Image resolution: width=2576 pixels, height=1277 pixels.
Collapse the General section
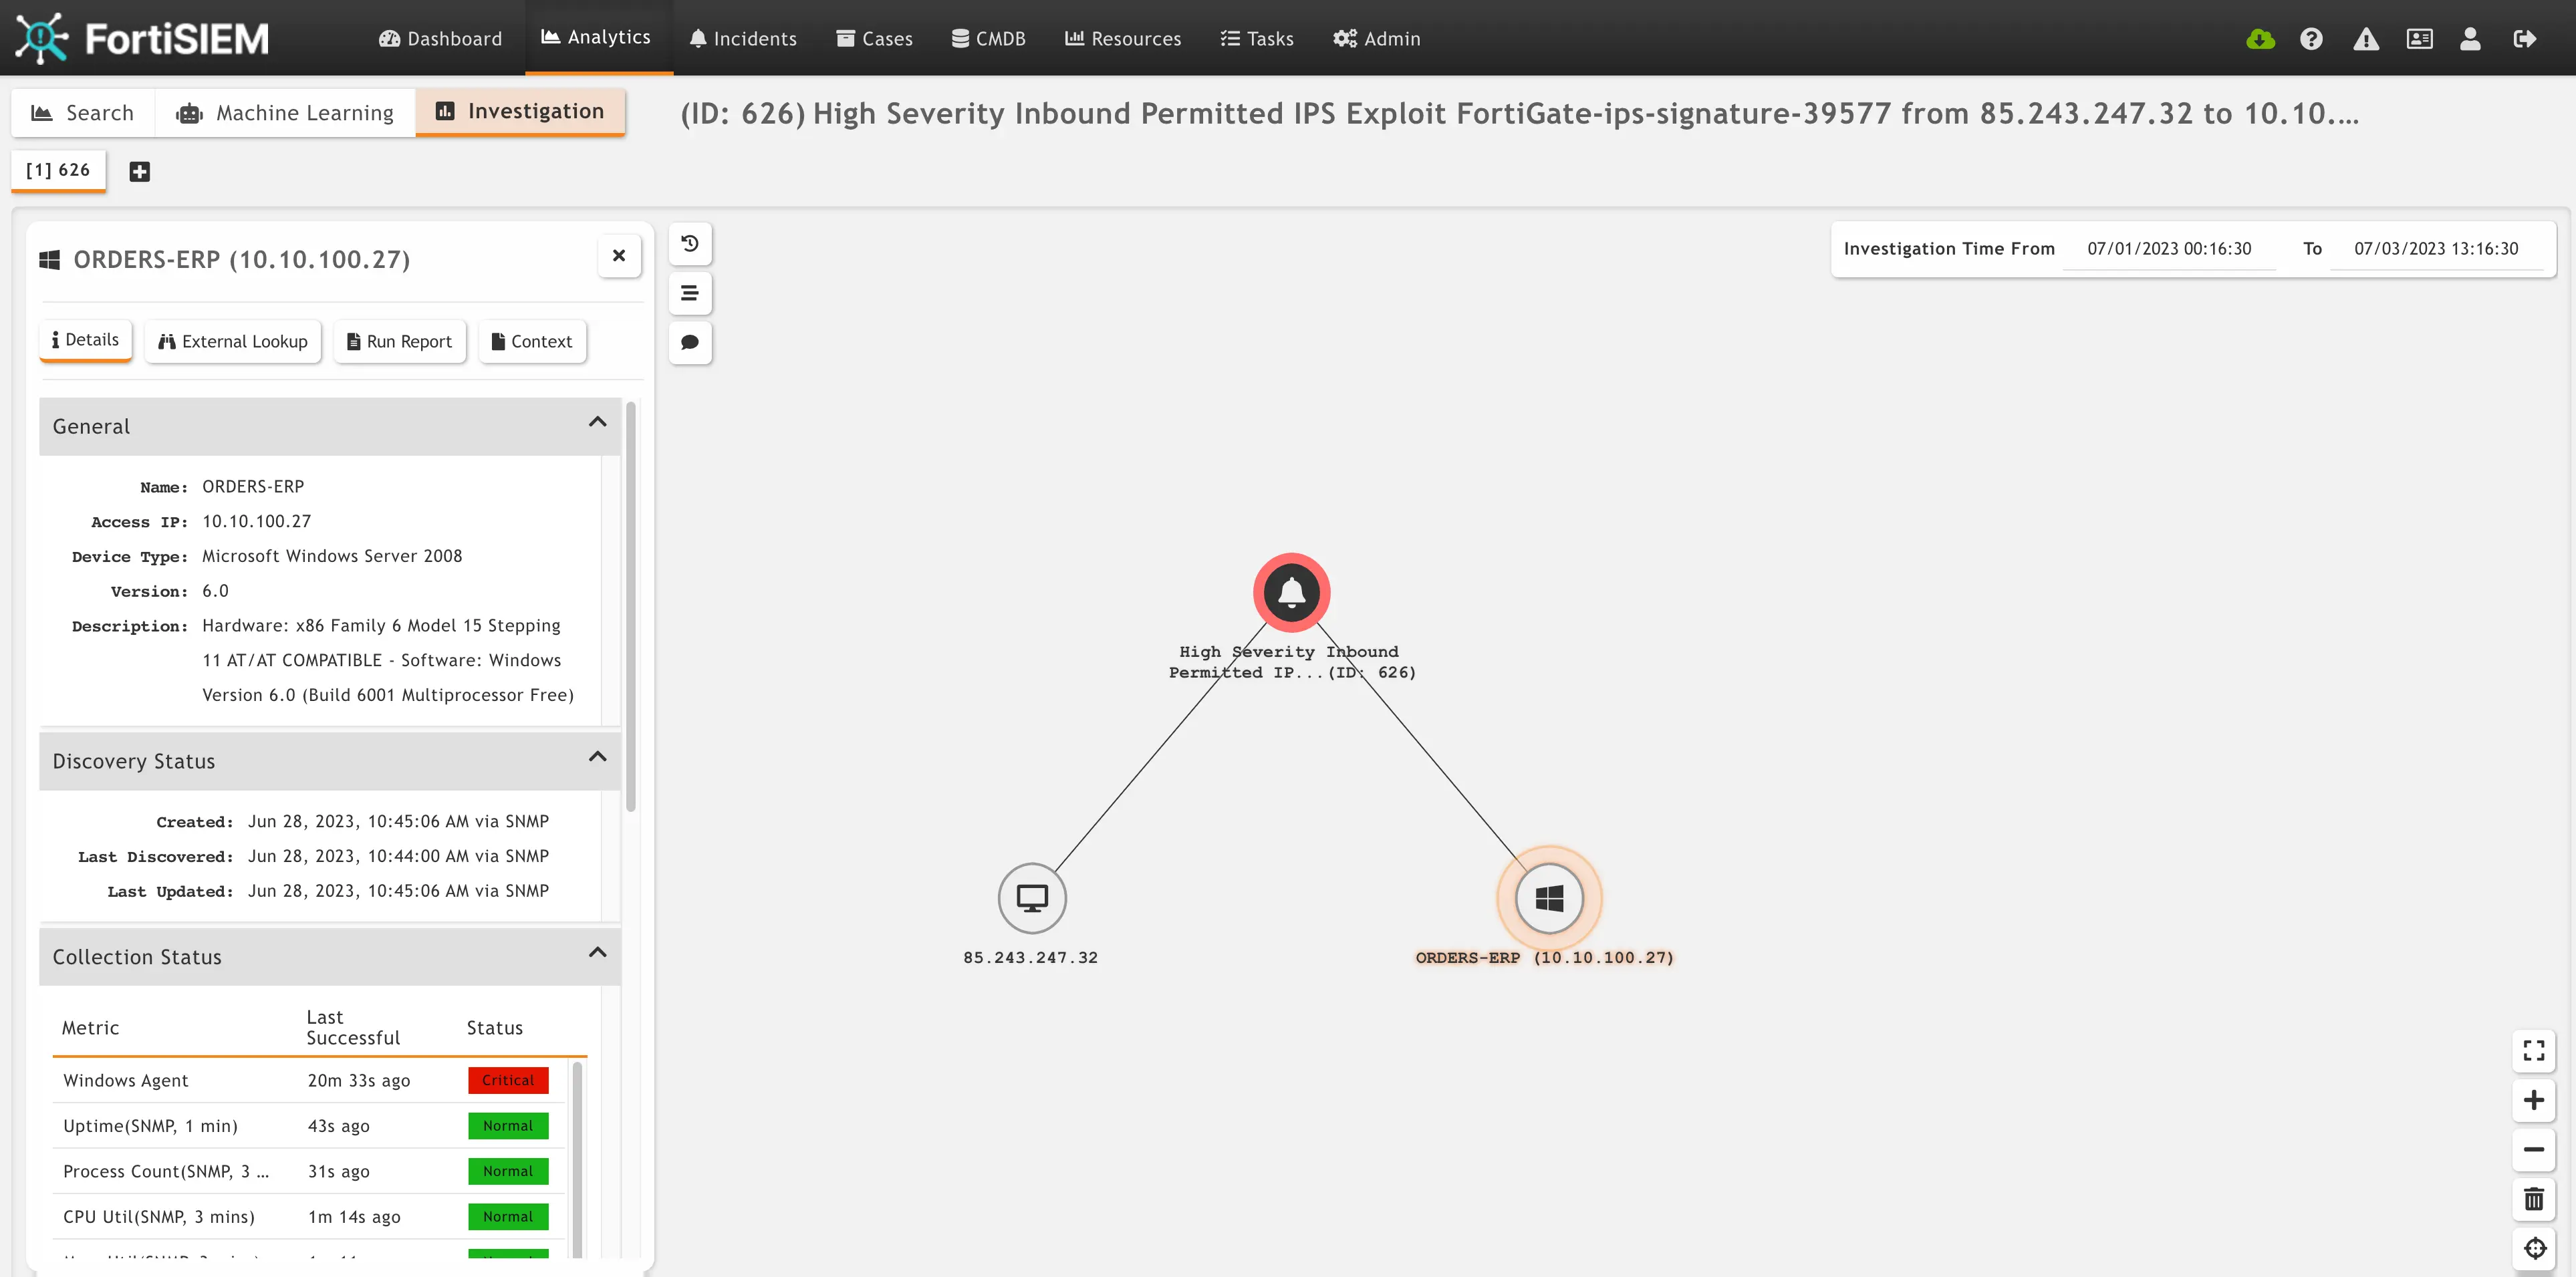point(598,422)
